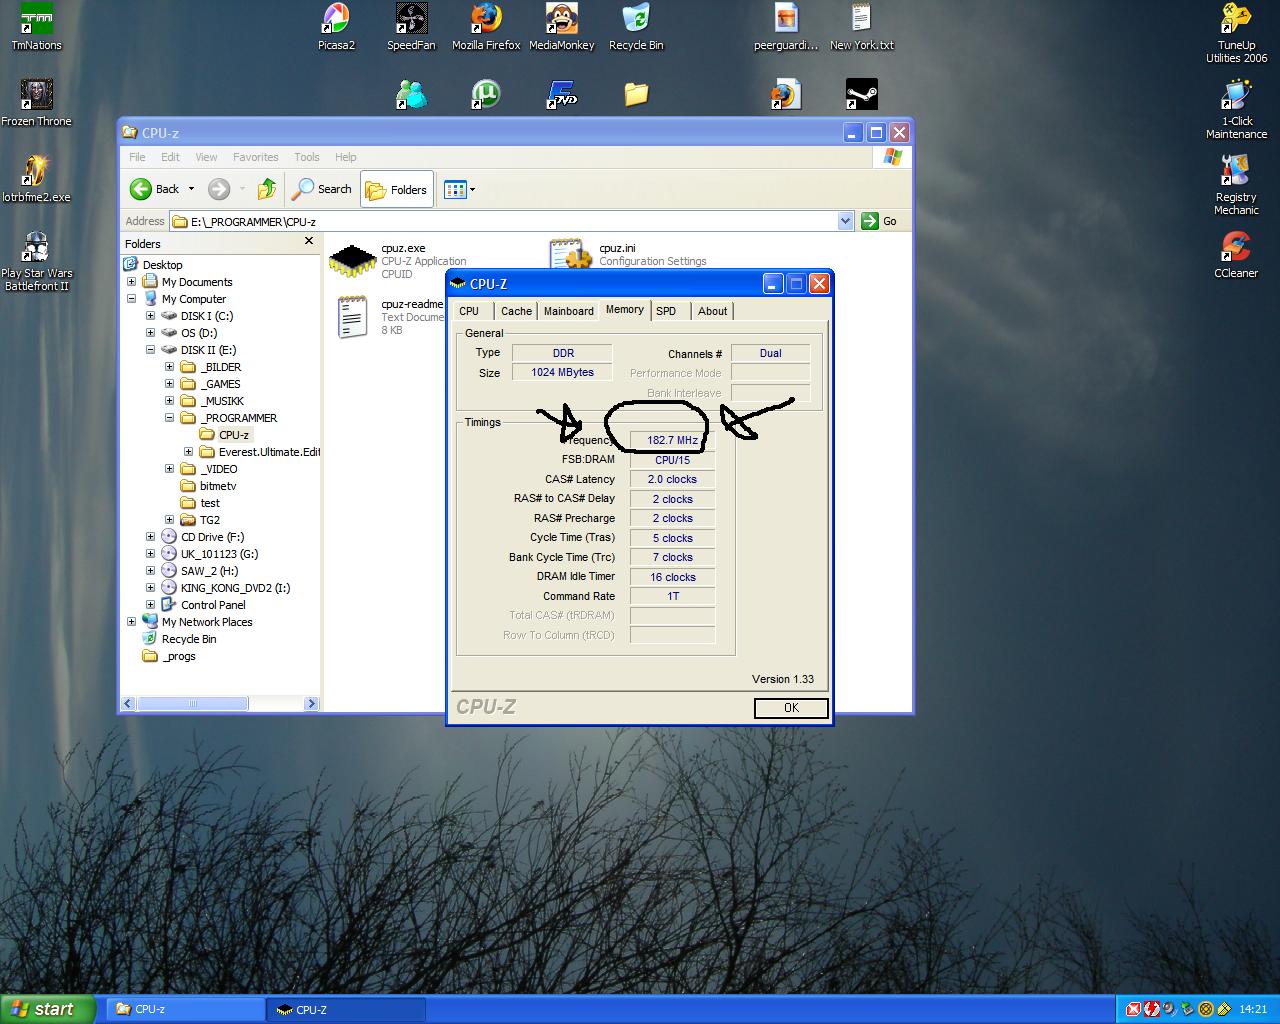Click the system tray clock
1280x1024 pixels.
1253,1009
